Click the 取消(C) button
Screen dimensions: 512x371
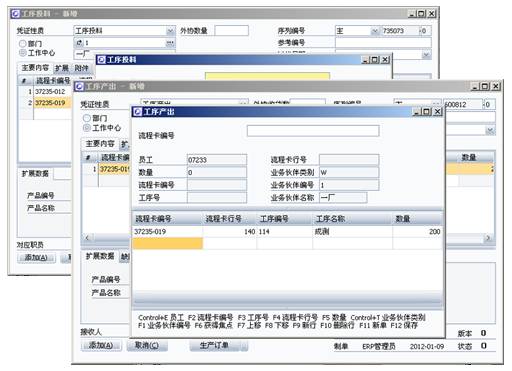pyautogui.click(x=147, y=345)
